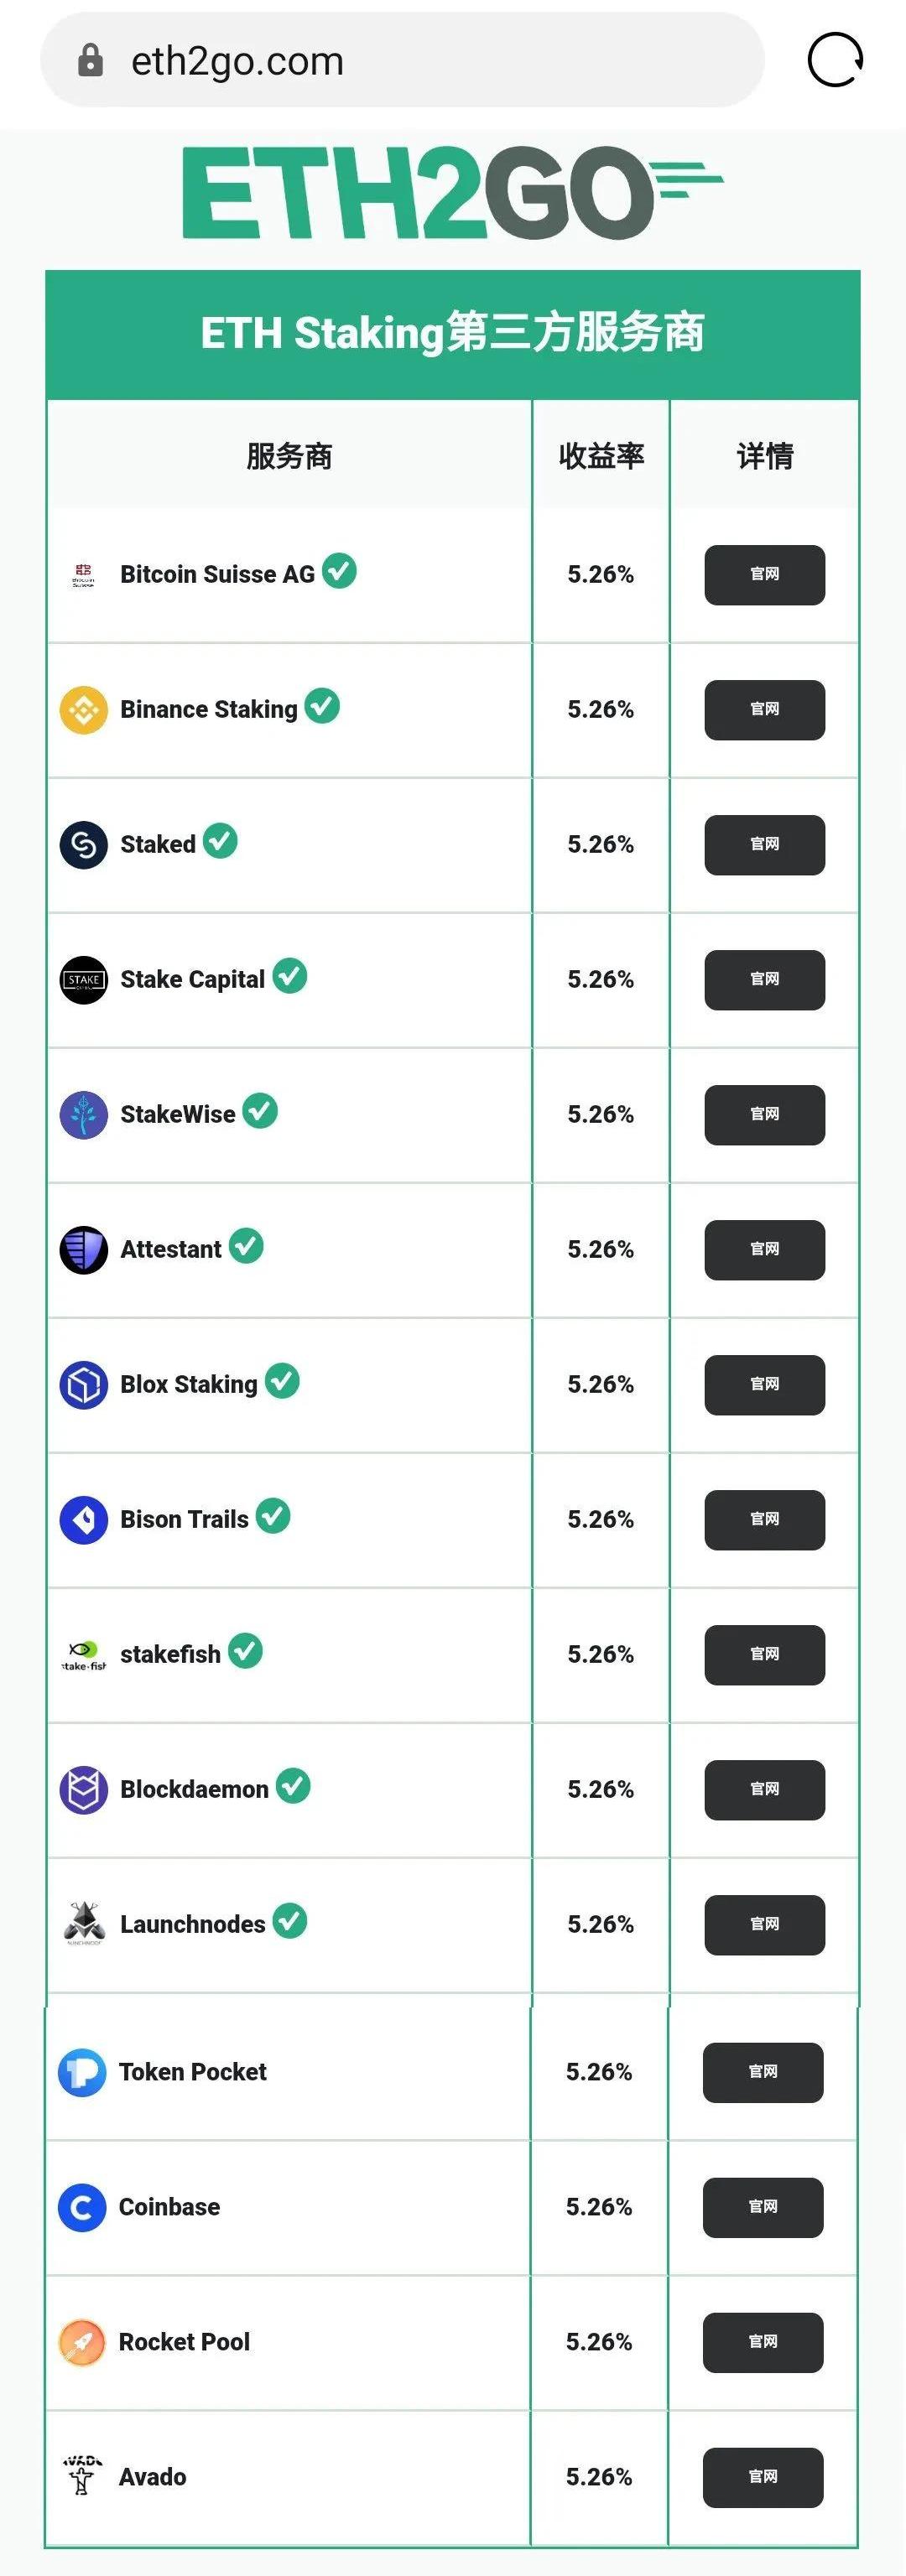Open the 官网 button for Stake Capital
The image size is (906, 2576).
click(764, 980)
